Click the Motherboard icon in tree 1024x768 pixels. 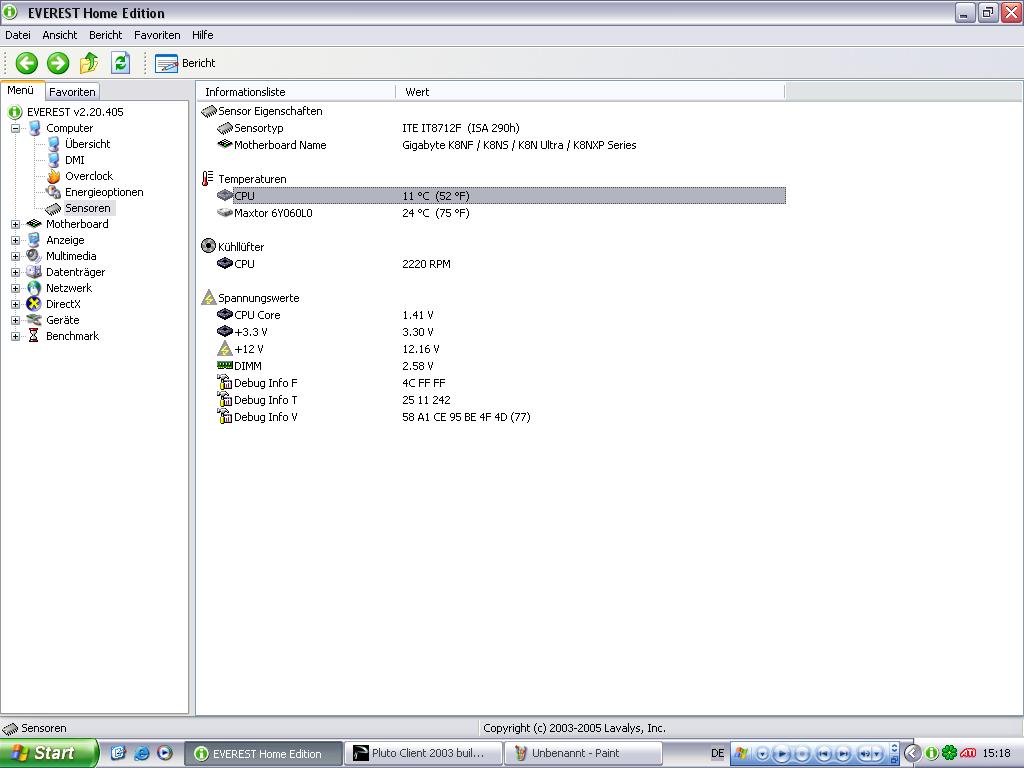(34, 224)
